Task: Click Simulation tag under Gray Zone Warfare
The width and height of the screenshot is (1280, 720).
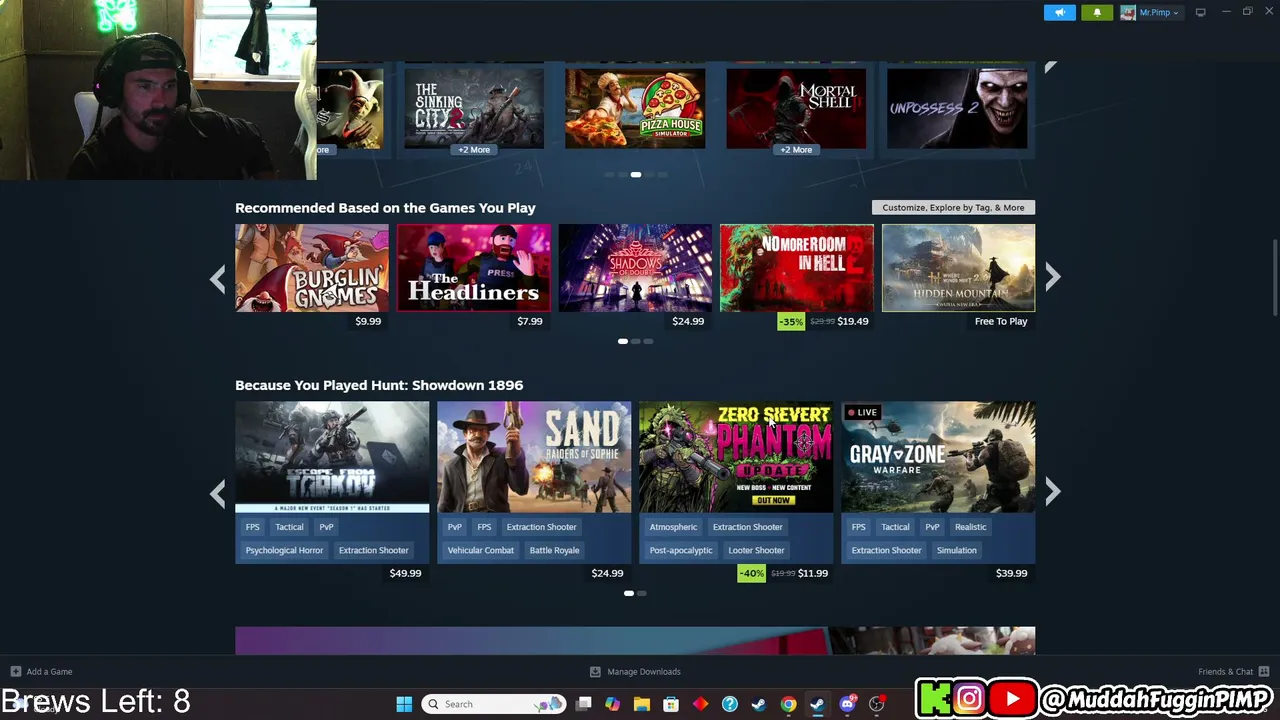Action: coord(957,550)
